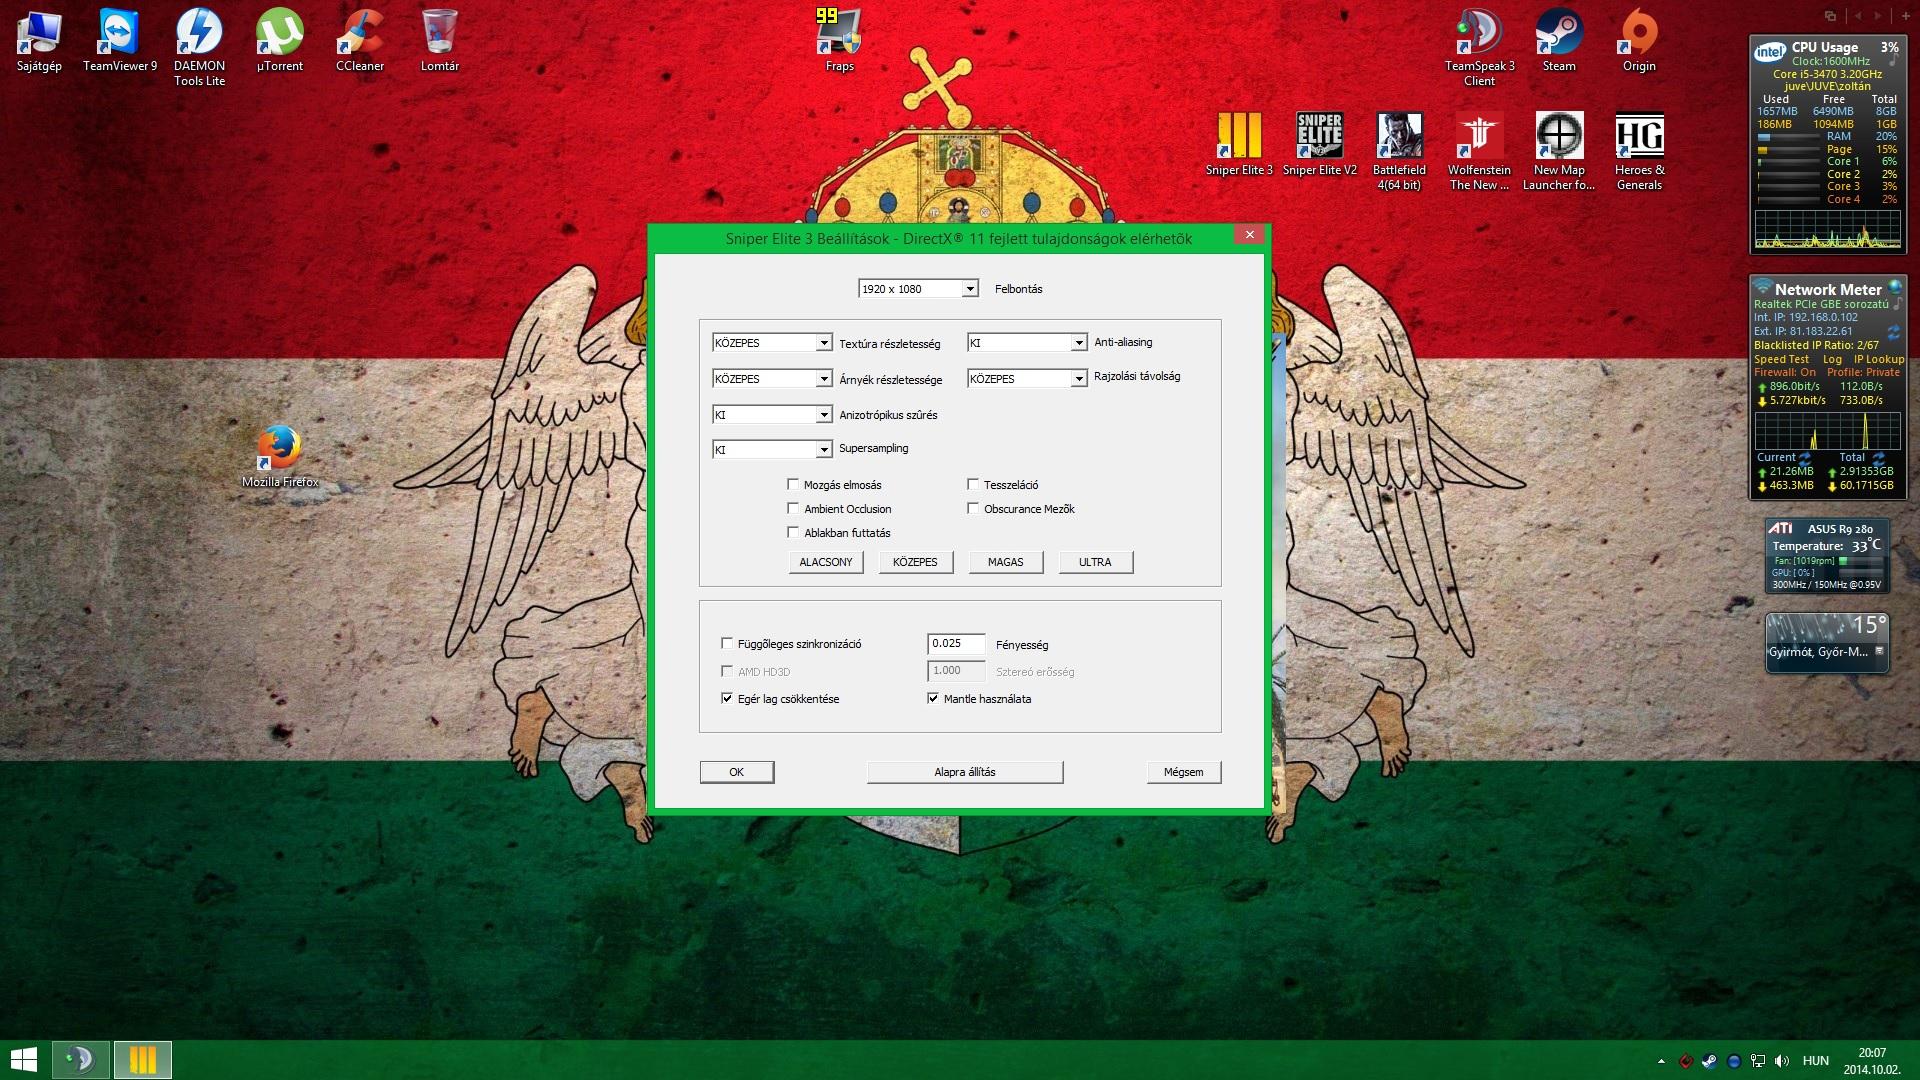Open New Map Launcher shortcut
The width and height of the screenshot is (1920, 1080).
1559,152
